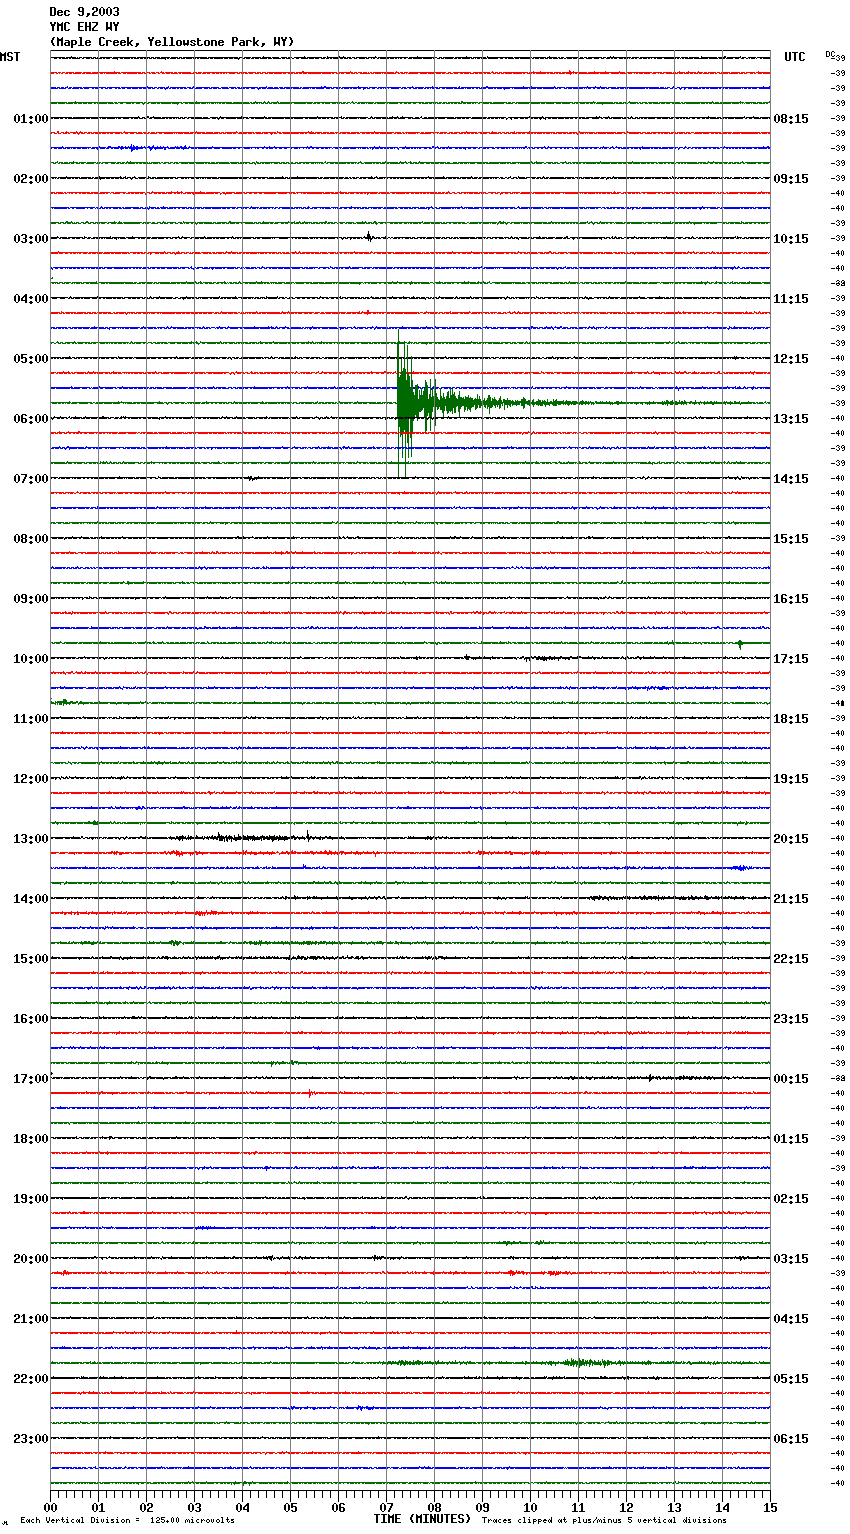Click the station code 'YMC EHZ WY'
Image resolution: width=850 pixels, height=1534 pixels.
click(84, 27)
